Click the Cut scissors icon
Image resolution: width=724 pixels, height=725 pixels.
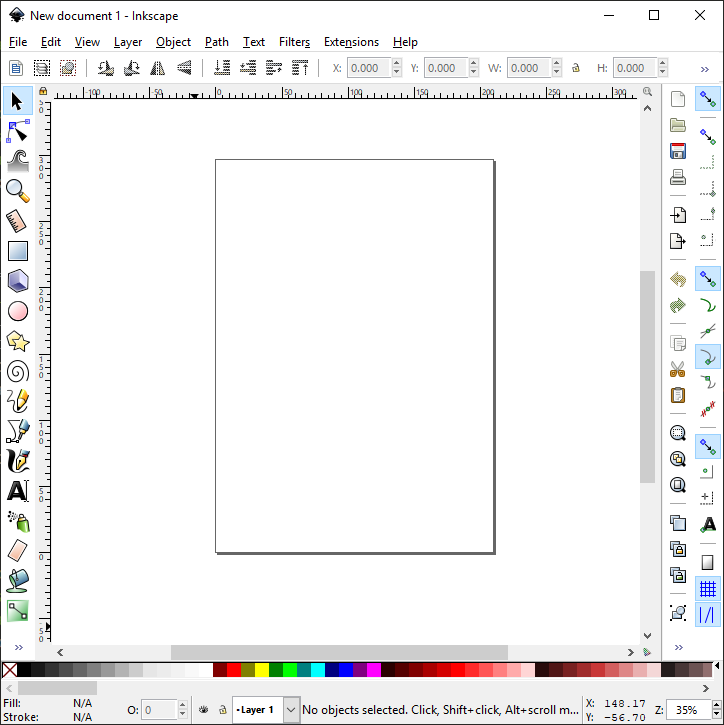pos(678,369)
